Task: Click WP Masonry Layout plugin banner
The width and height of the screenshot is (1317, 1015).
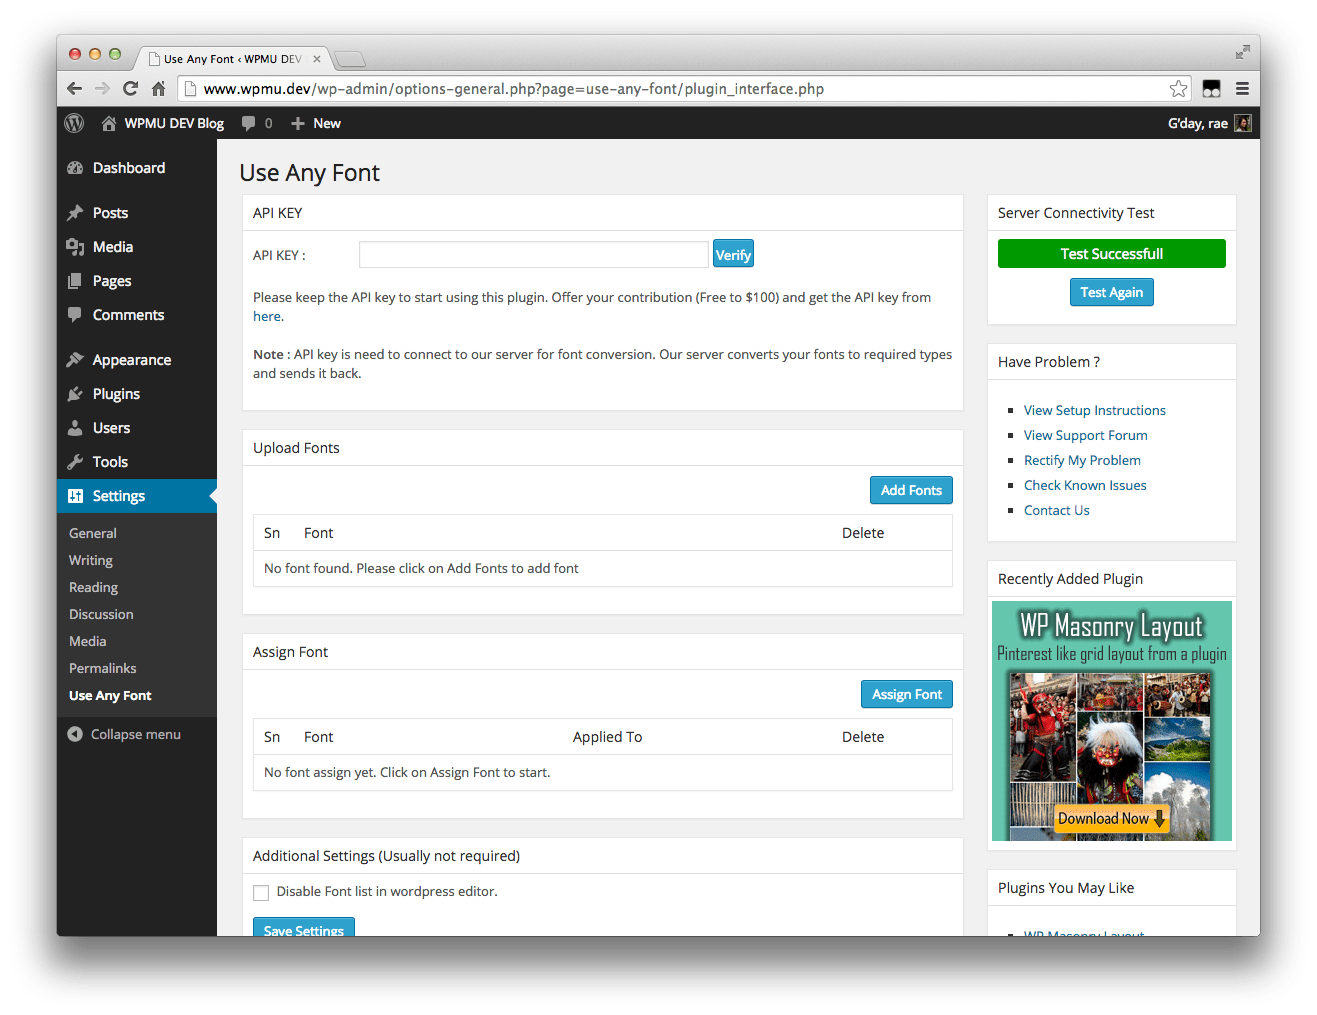Action: click(x=1112, y=721)
